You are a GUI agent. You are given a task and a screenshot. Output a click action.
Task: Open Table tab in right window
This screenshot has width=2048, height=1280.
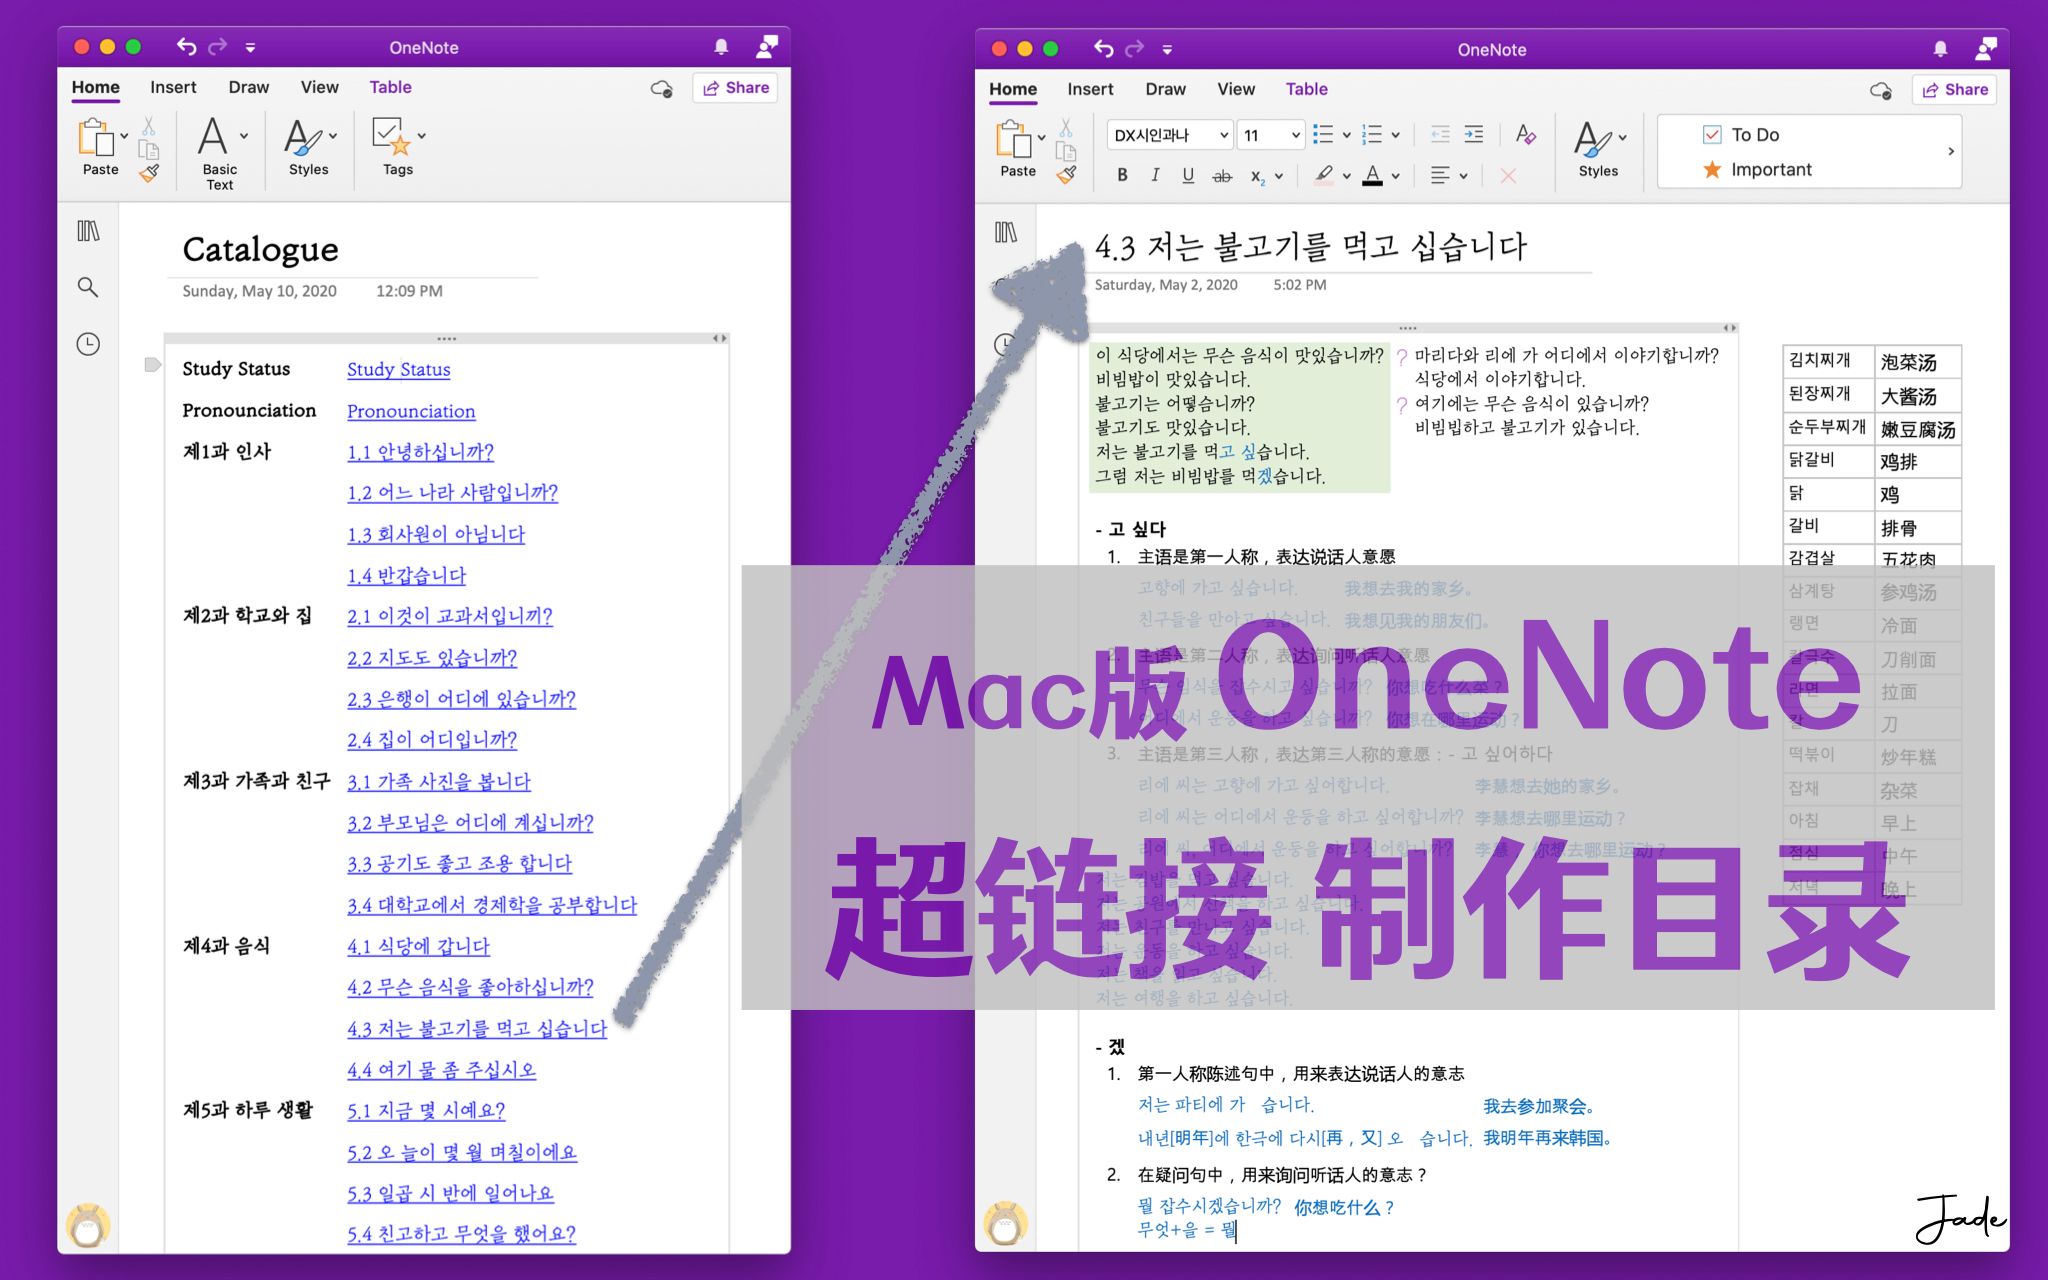pos(1307,89)
